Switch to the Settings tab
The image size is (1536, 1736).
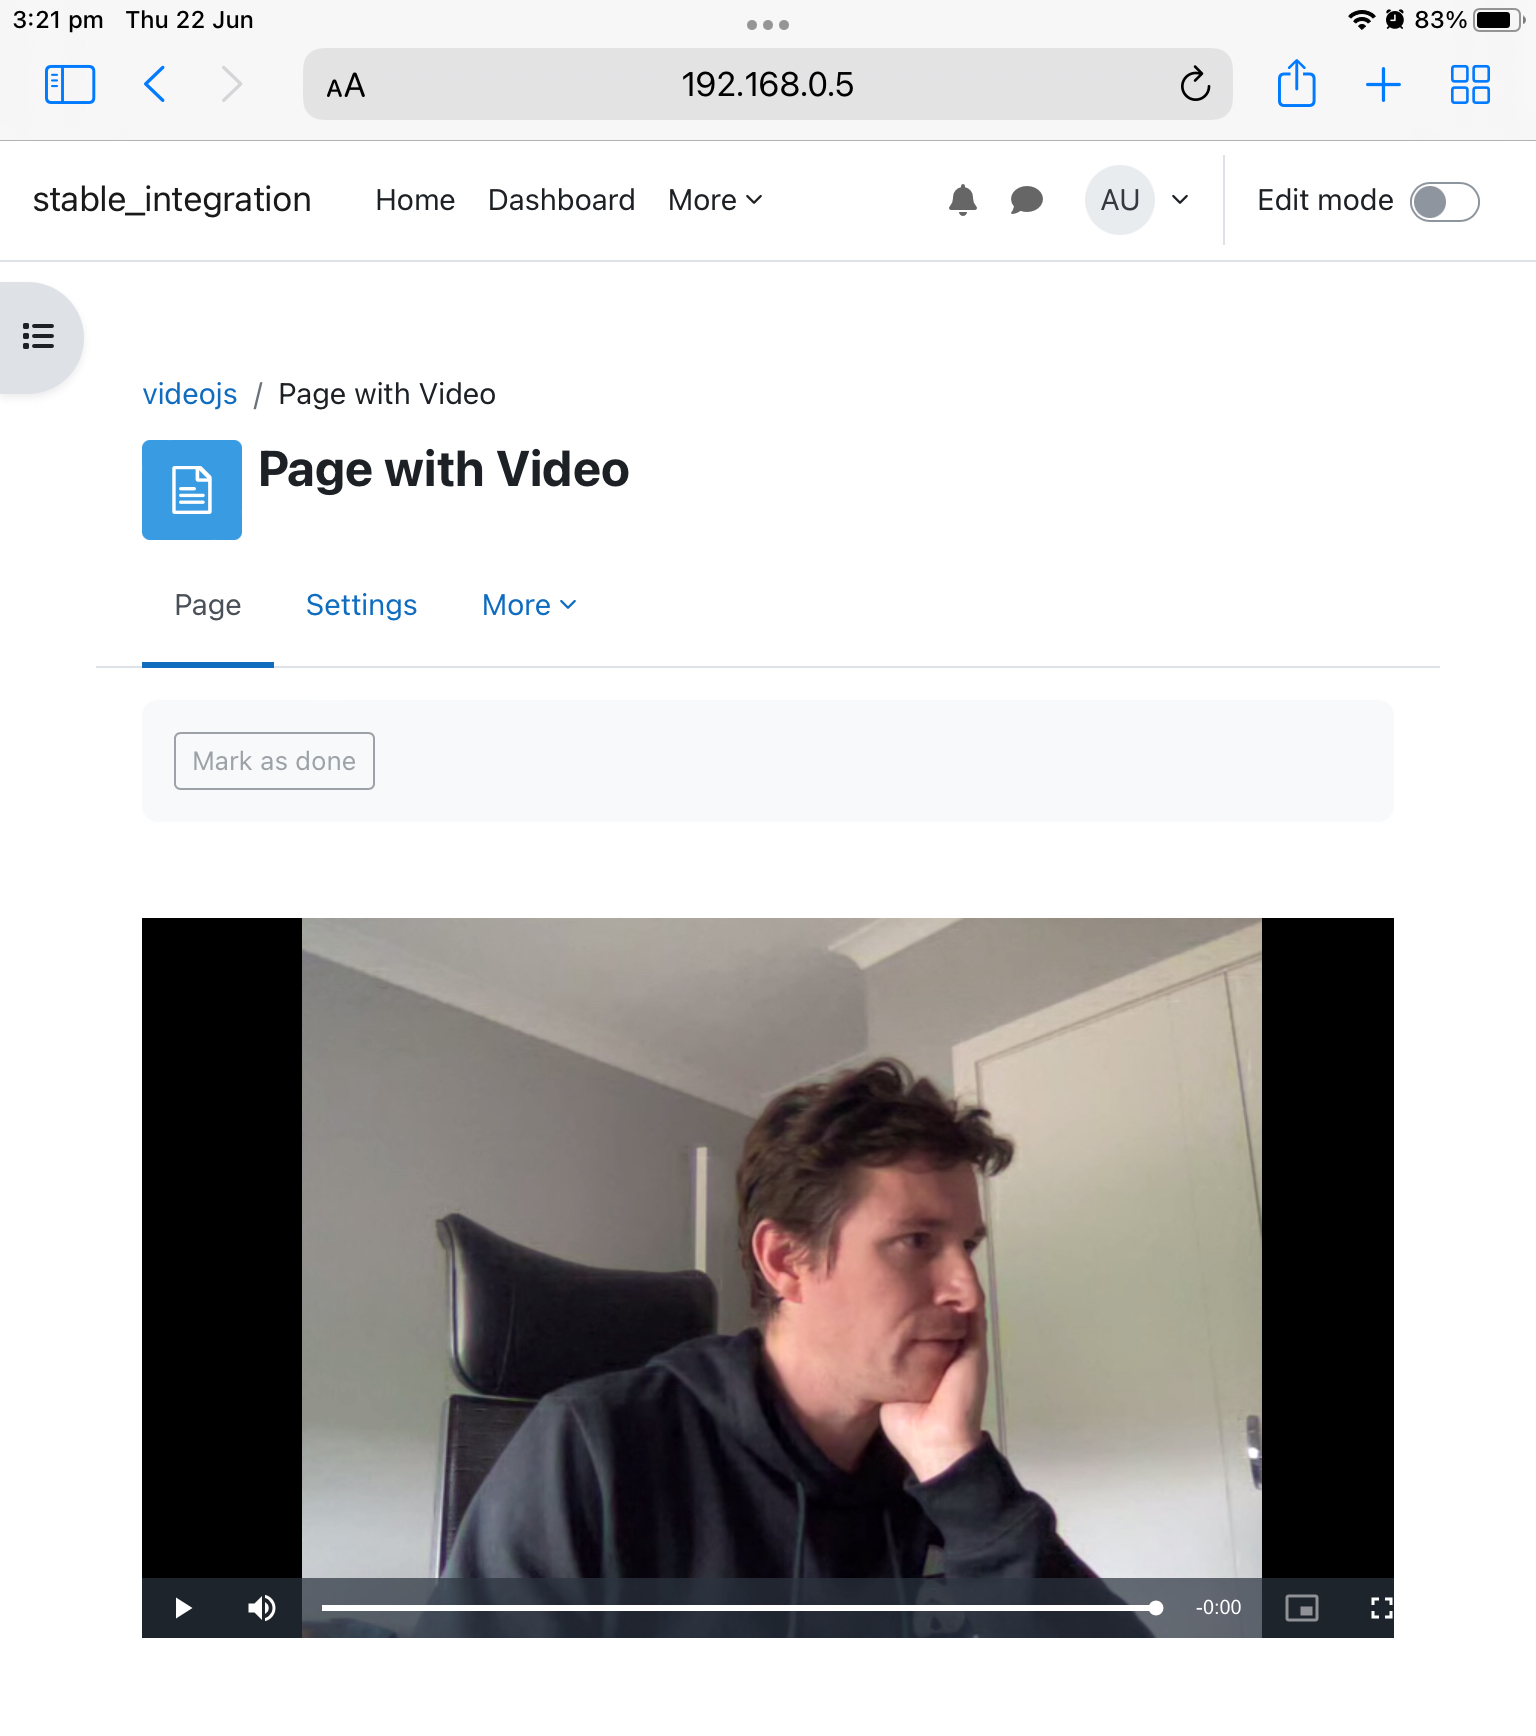361,605
